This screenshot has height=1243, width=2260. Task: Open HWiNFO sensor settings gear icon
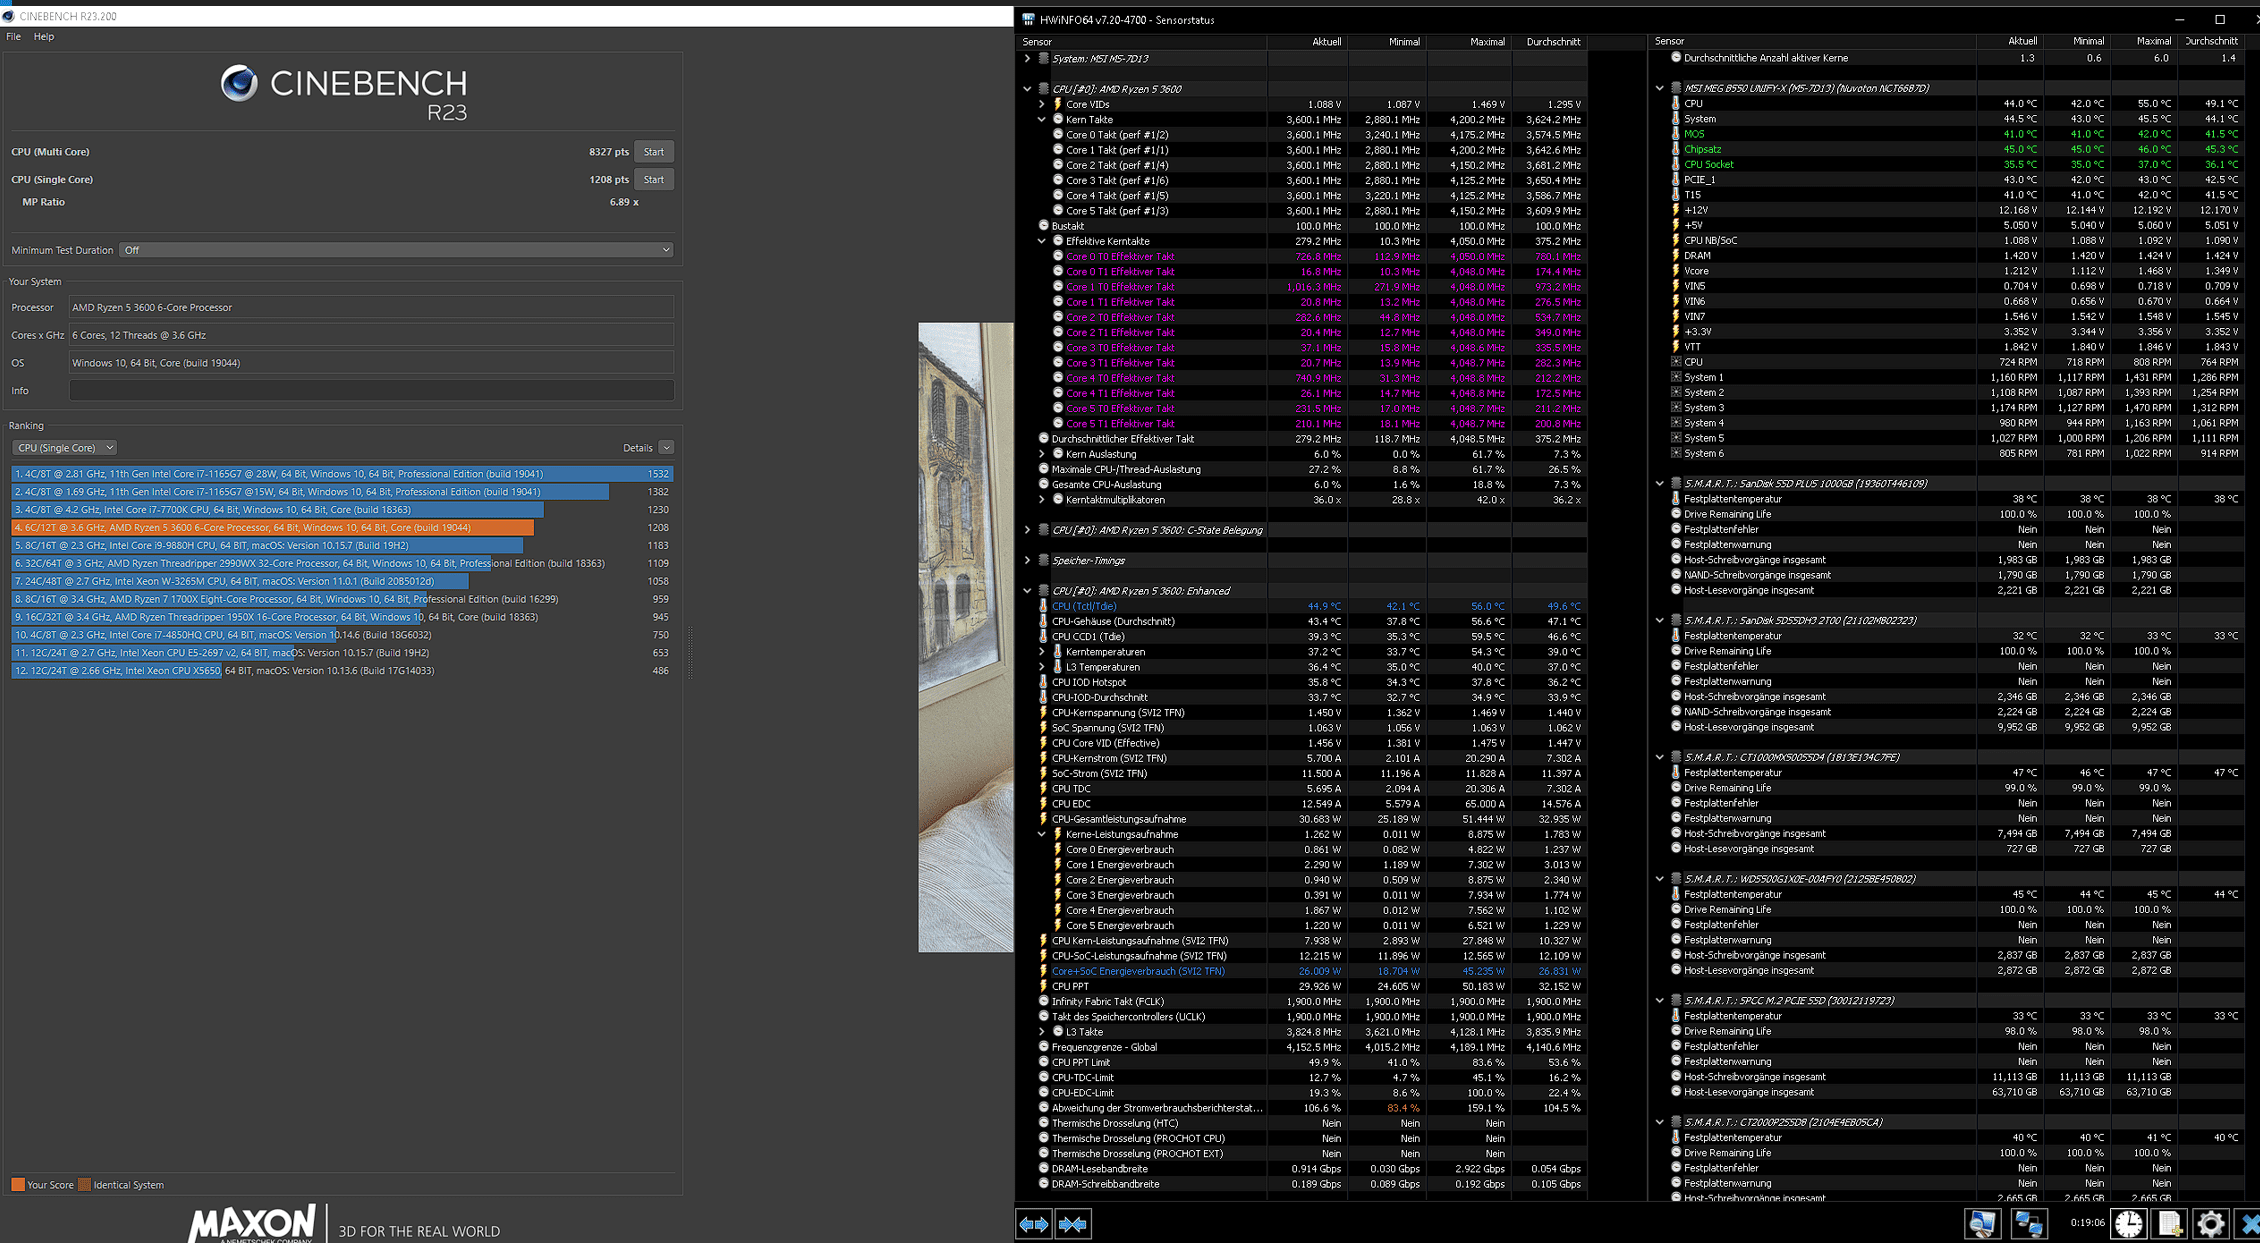(2210, 1223)
